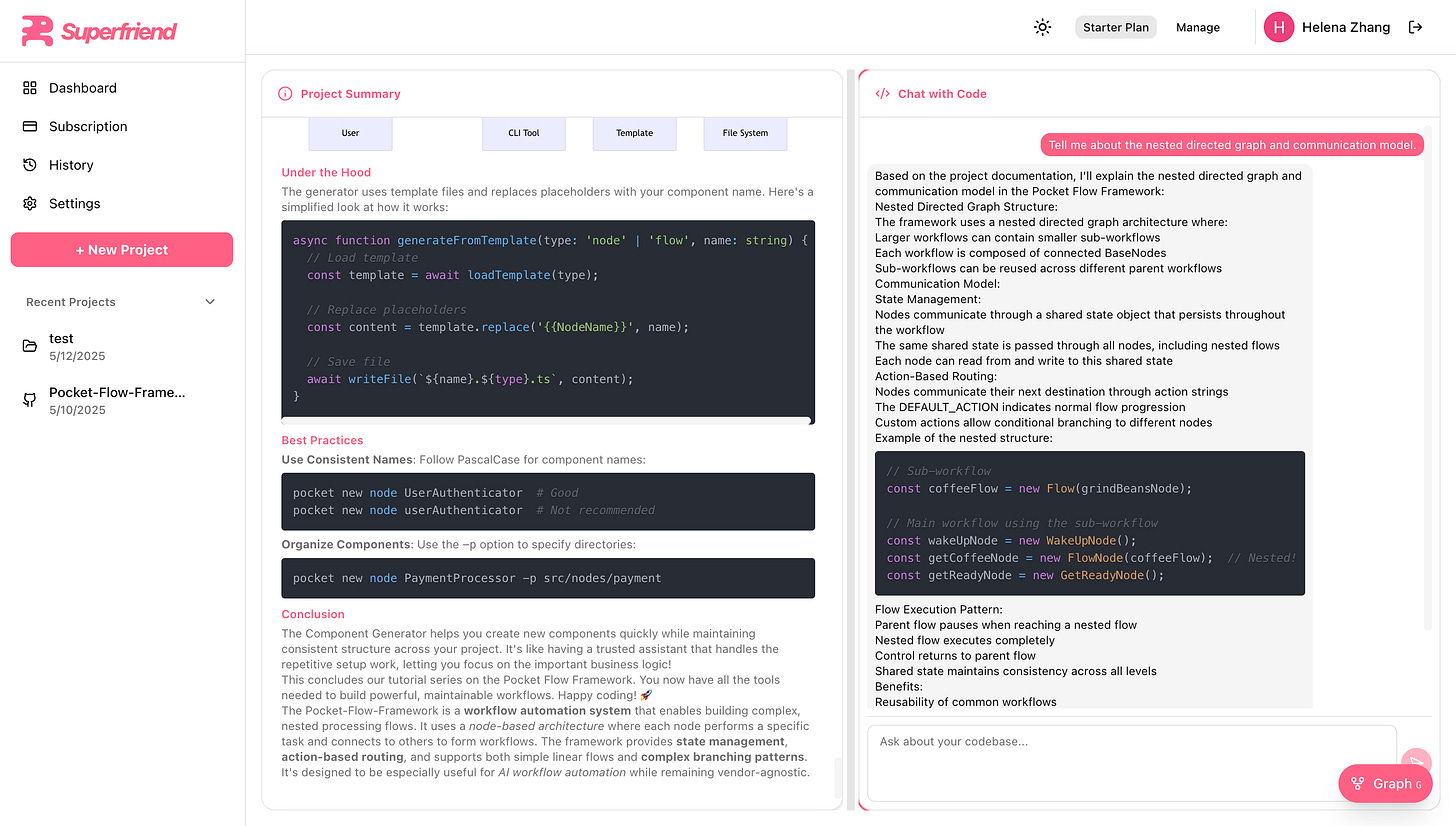This screenshot has height=826, width=1456.
Task: Click the Under the Hood heading
Action: point(326,172)
